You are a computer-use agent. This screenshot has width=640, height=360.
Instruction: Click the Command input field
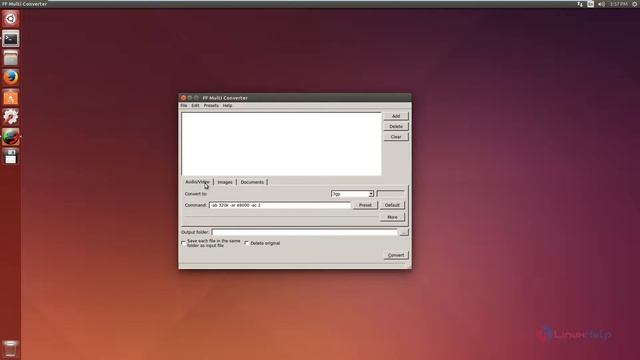(280, 205)
